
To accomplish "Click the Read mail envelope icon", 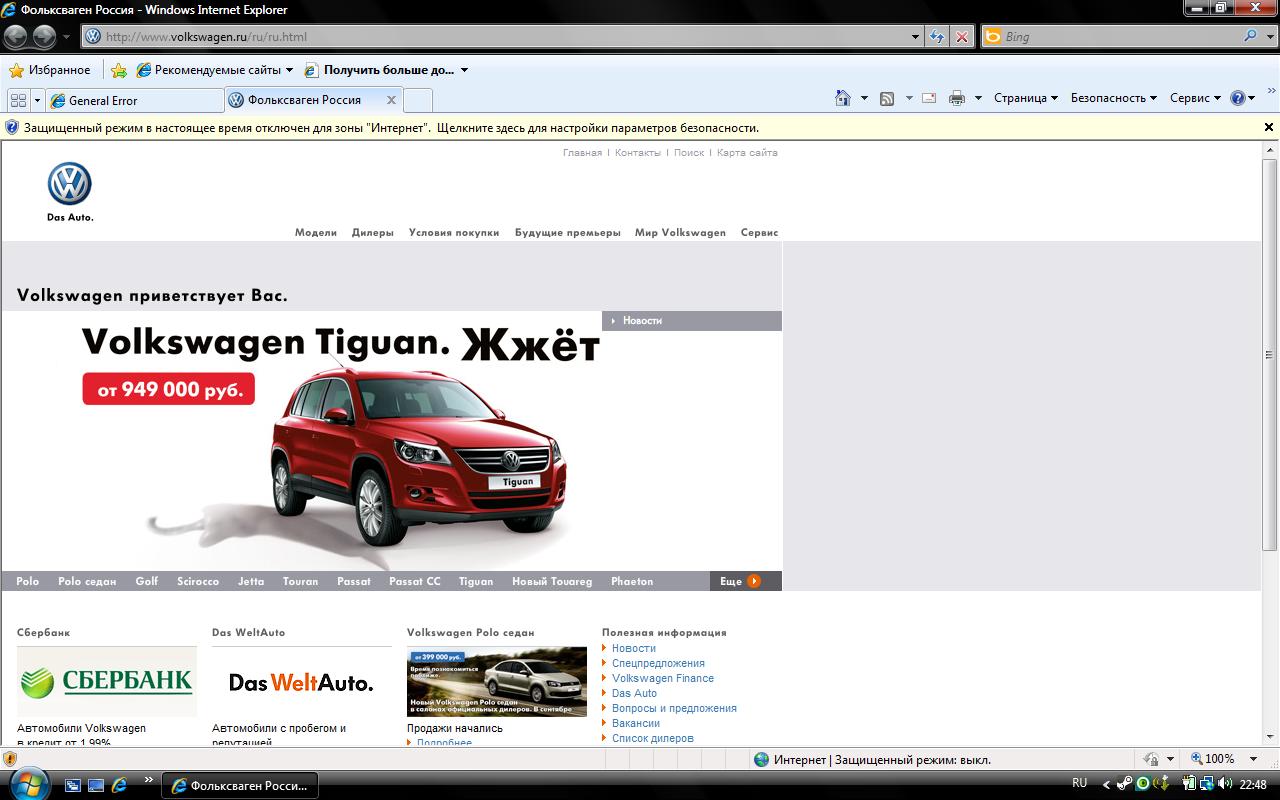I will click(x=929, y=98).
